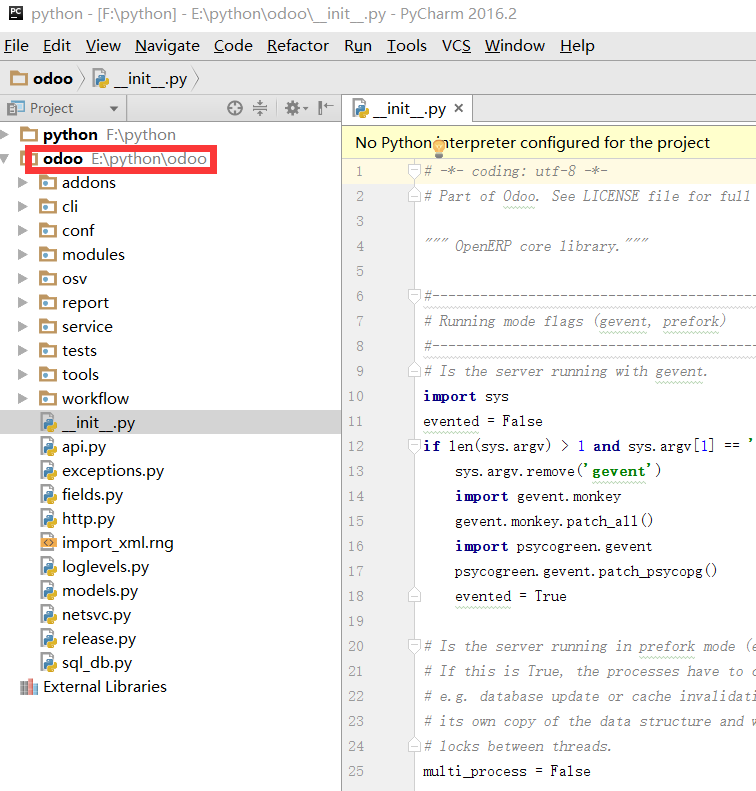Switch to the __init__.py editor tab
This screenshot has height=791, width=756.
point(409,108)
